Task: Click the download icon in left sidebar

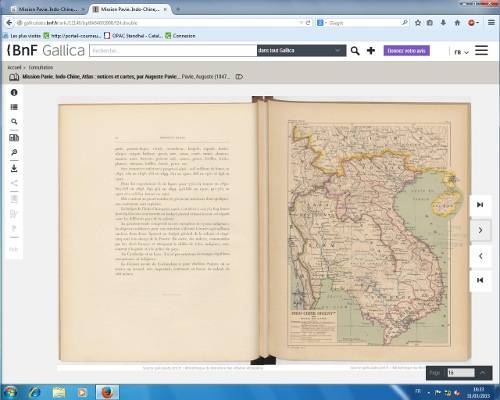Action: click(x=14, y=168)
